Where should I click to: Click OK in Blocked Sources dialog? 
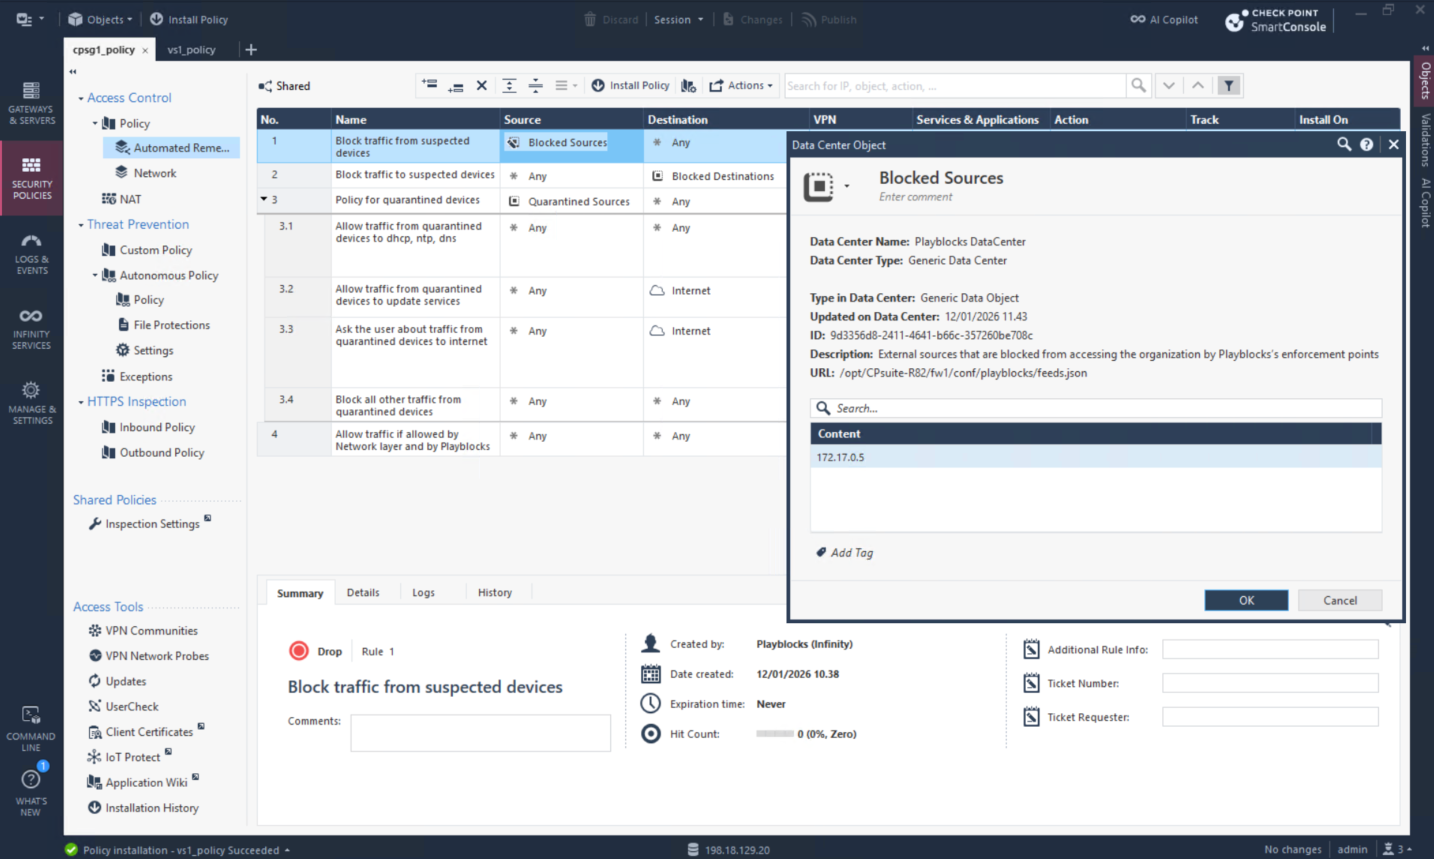pos(1246,600)
